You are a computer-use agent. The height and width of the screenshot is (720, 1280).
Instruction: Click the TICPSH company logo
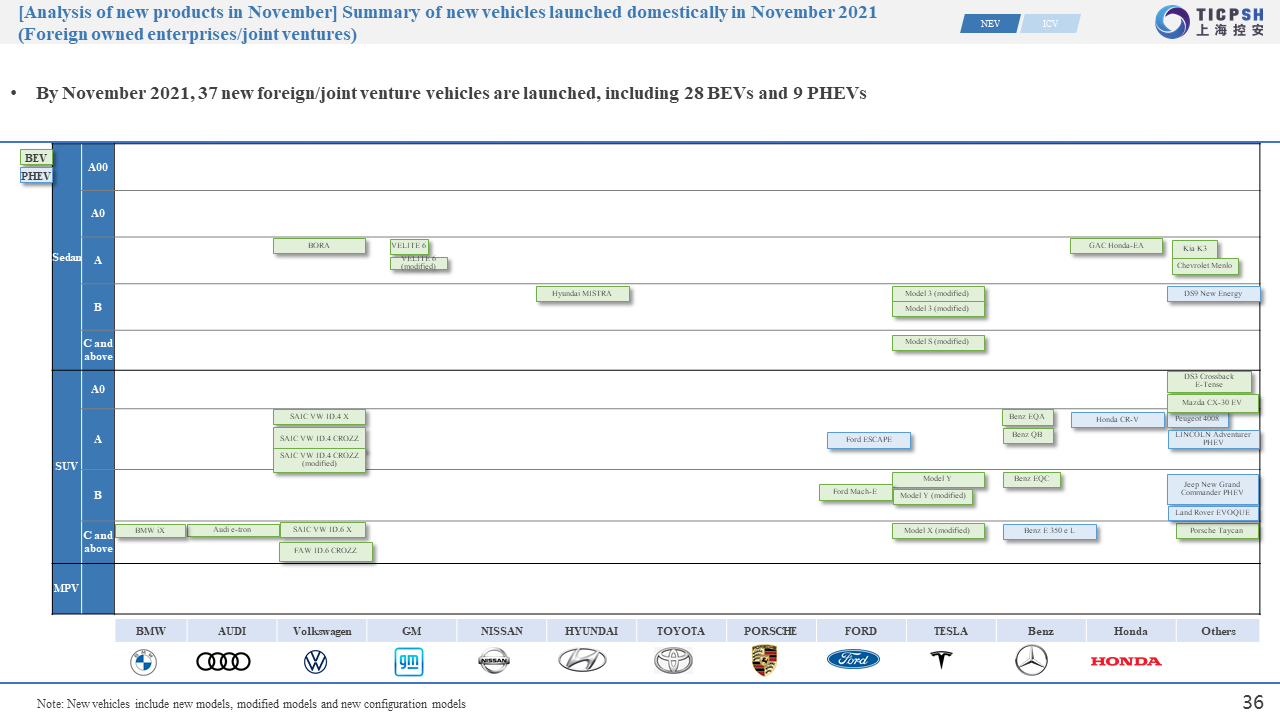[1209, 22]
